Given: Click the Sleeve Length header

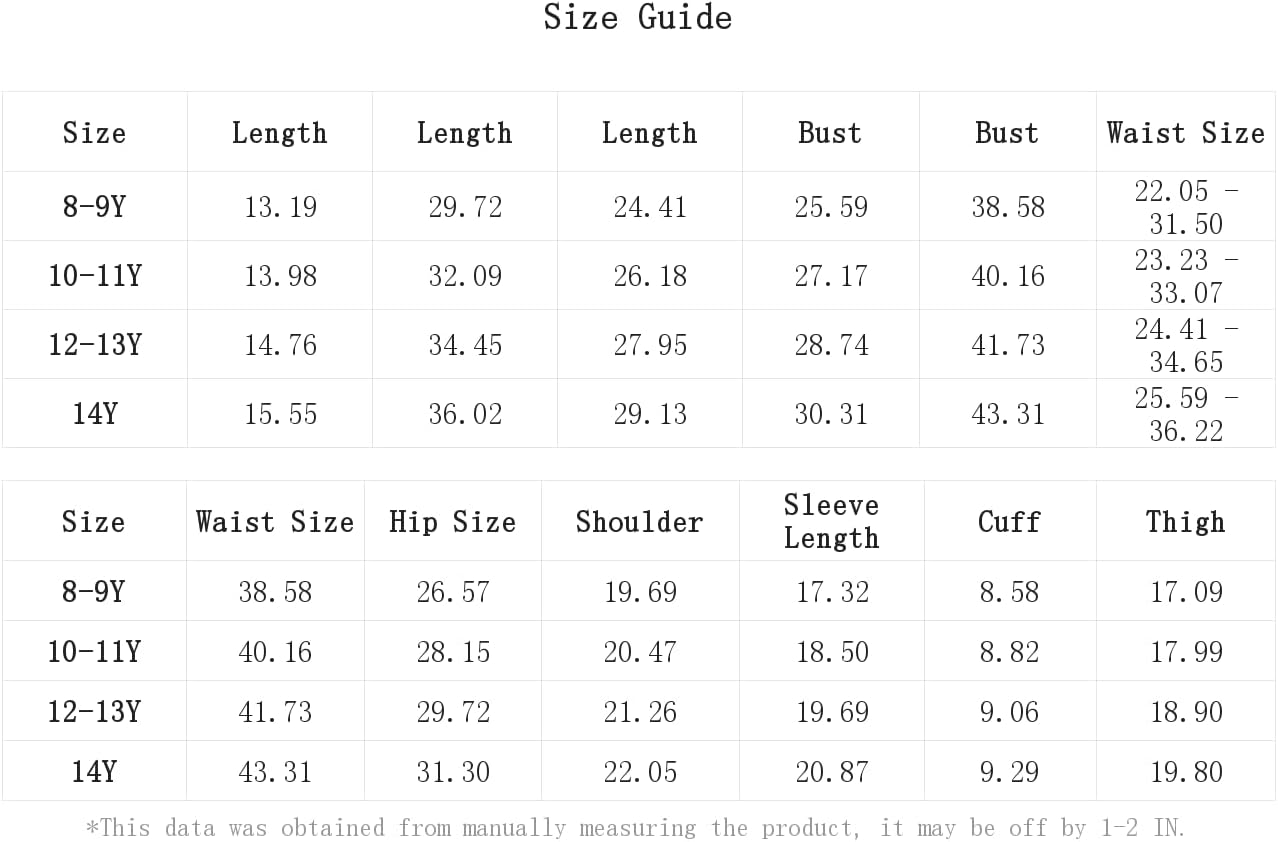Looking at the screenshot, I should 831,521.
